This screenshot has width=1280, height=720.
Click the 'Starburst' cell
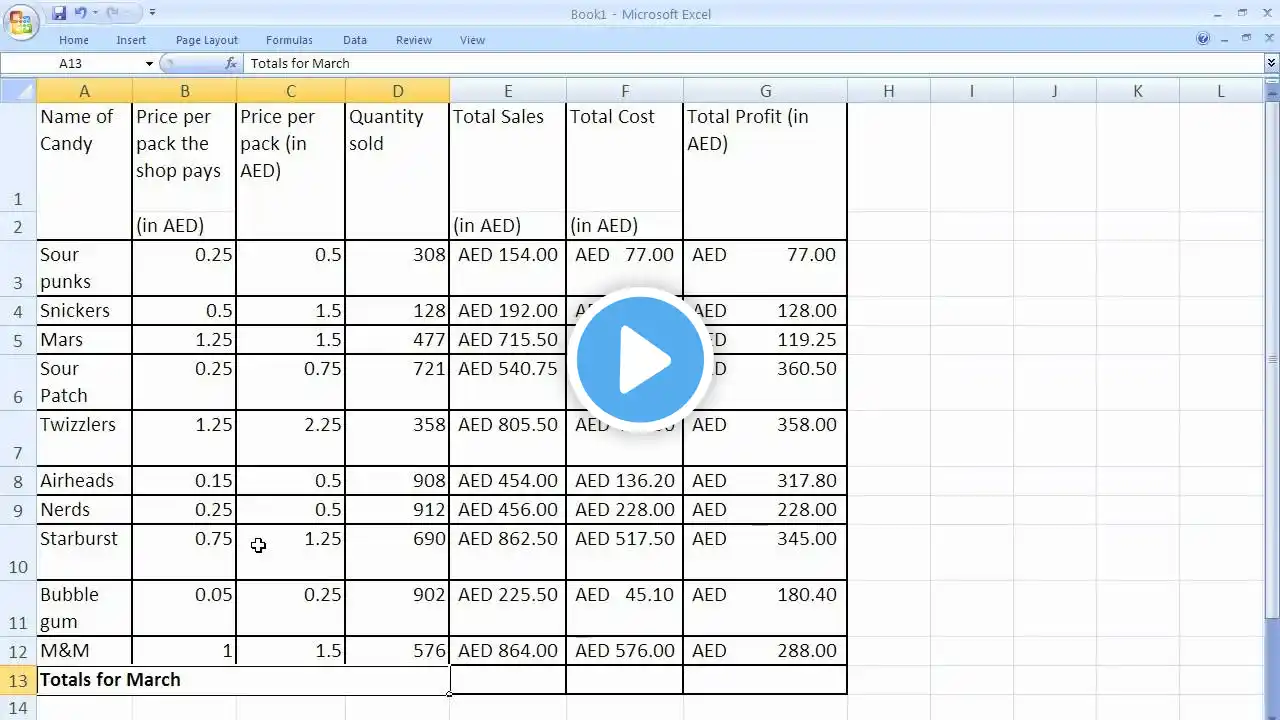(x=84, y=552)
